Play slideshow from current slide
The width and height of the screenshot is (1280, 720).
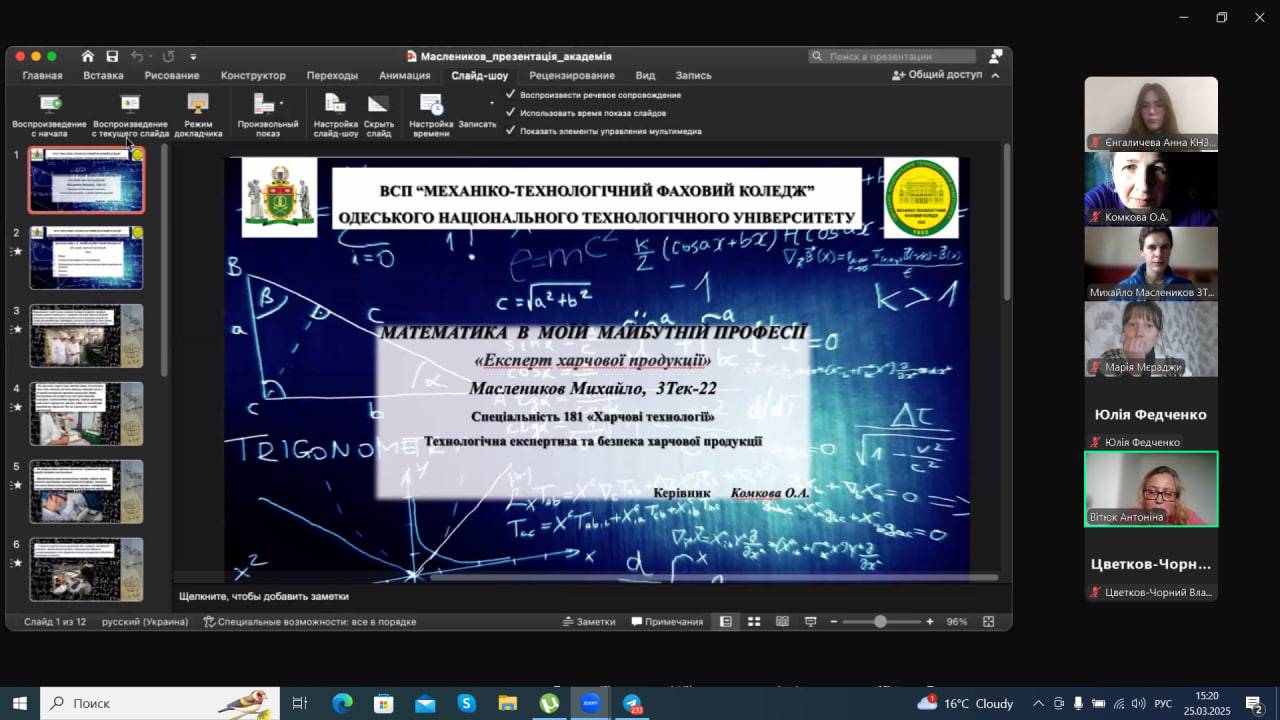coord(130,115)
